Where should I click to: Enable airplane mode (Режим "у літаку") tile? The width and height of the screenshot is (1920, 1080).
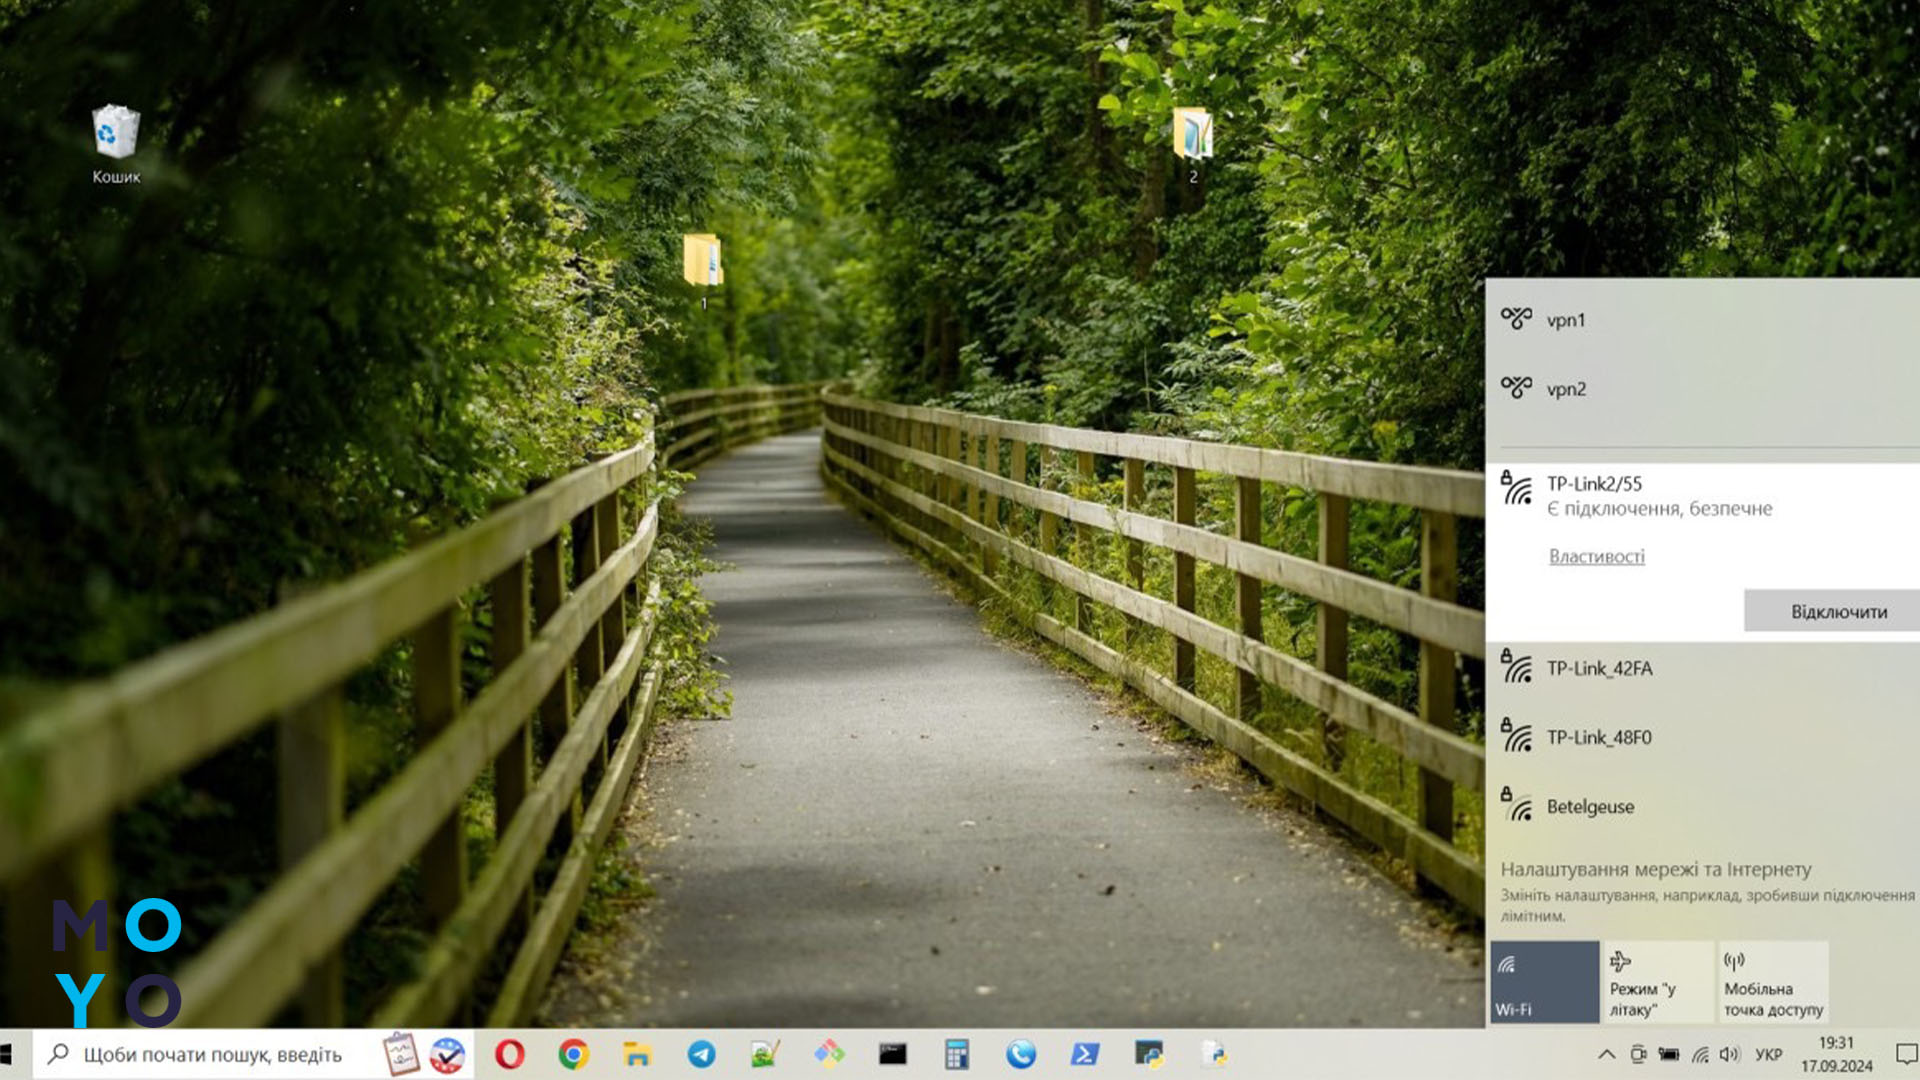coord(1658,982)
